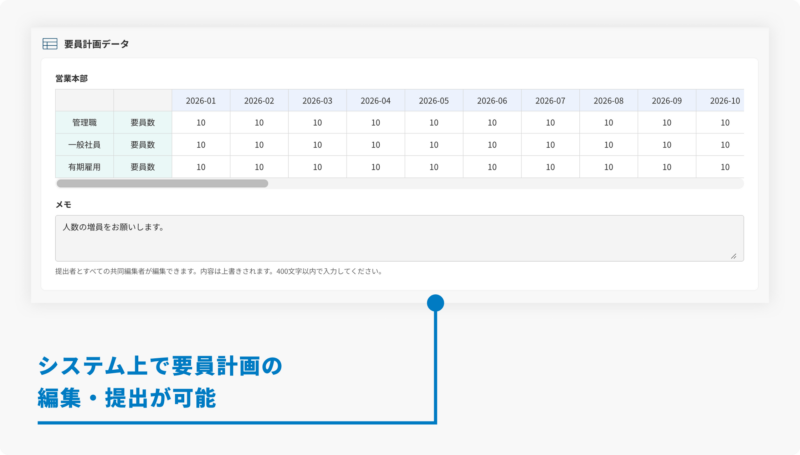Select the 2026-09 column header

(667, 100)
